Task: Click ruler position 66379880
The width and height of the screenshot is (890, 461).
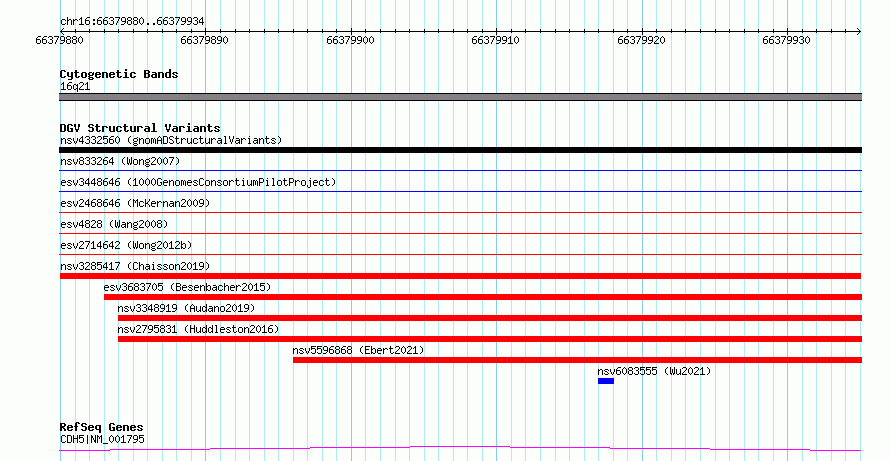Action: click(60, 40)
